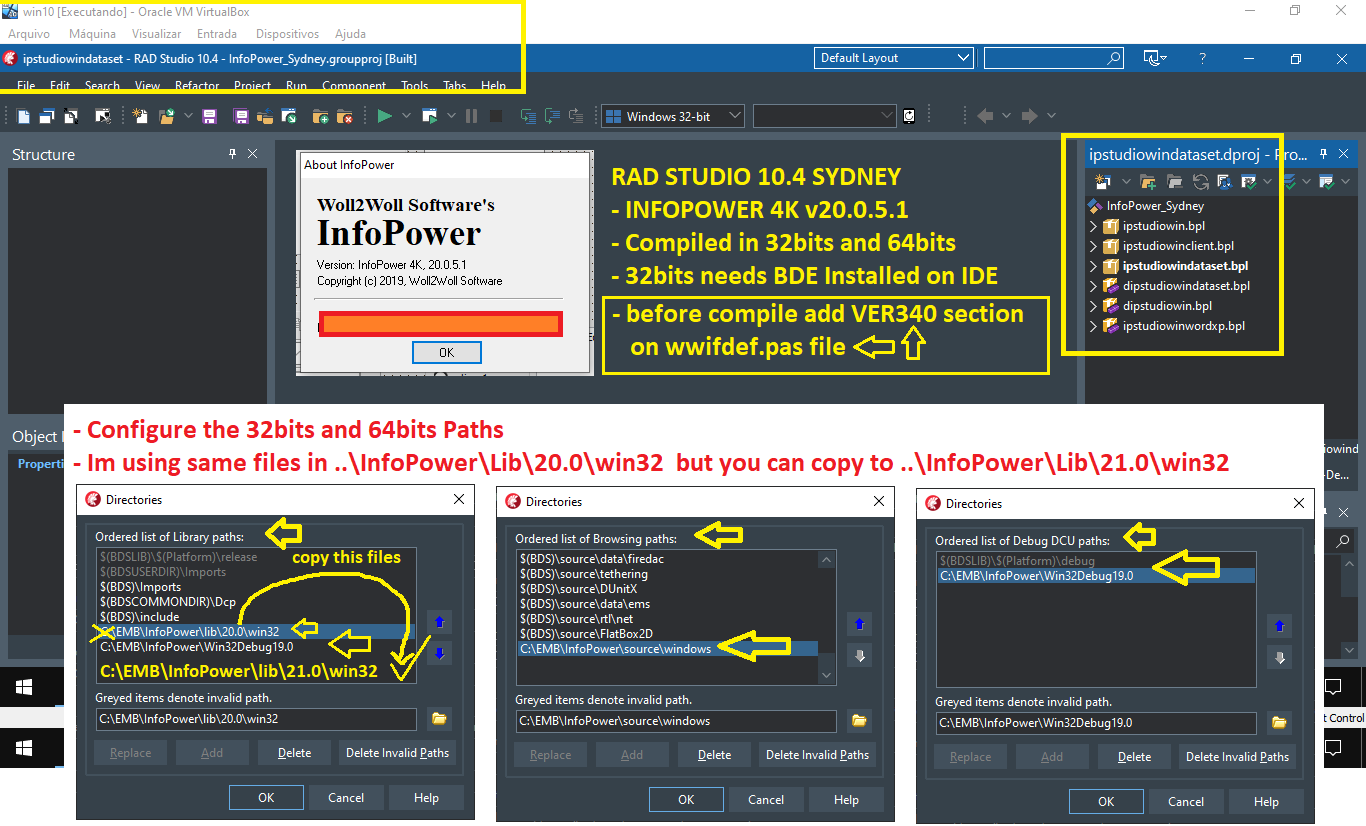Click the green Run toolbar icon
This screenshot has width=1366, height=826.
384,116
